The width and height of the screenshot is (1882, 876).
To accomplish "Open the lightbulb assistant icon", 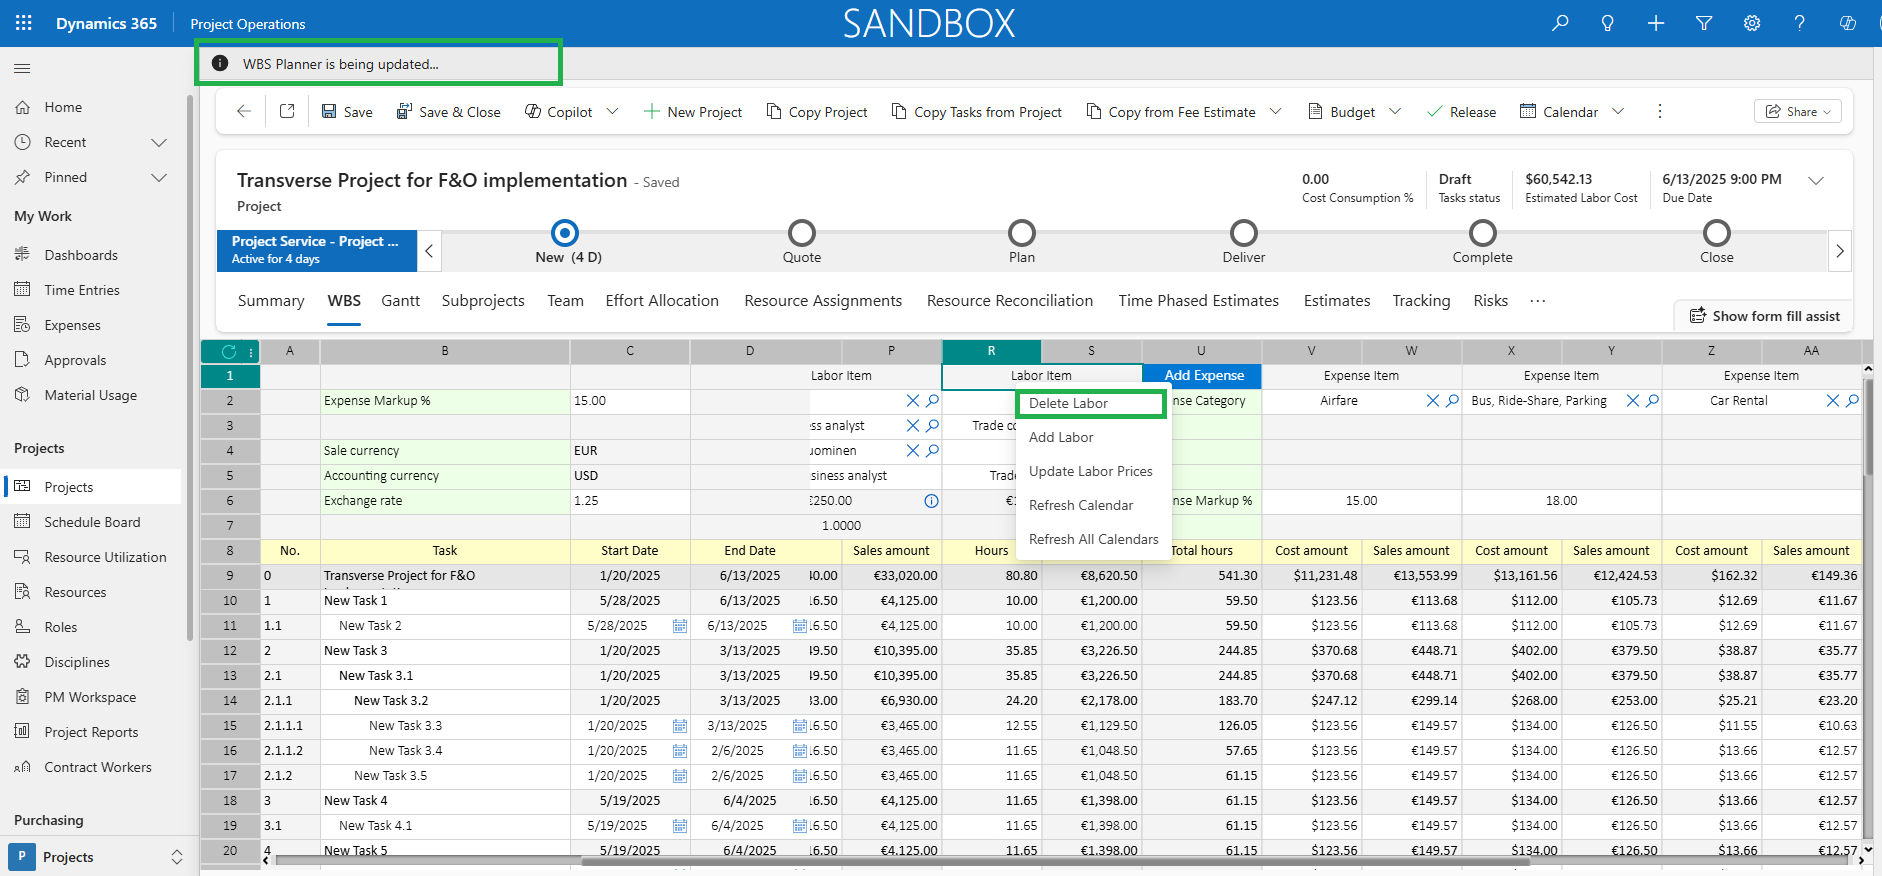I will pos(1608,23).
